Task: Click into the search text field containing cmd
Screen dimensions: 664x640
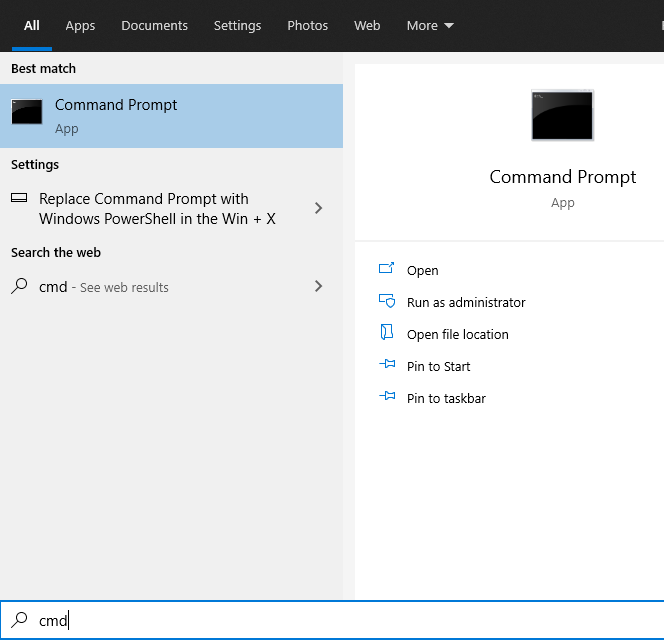Action: point(300,621)
